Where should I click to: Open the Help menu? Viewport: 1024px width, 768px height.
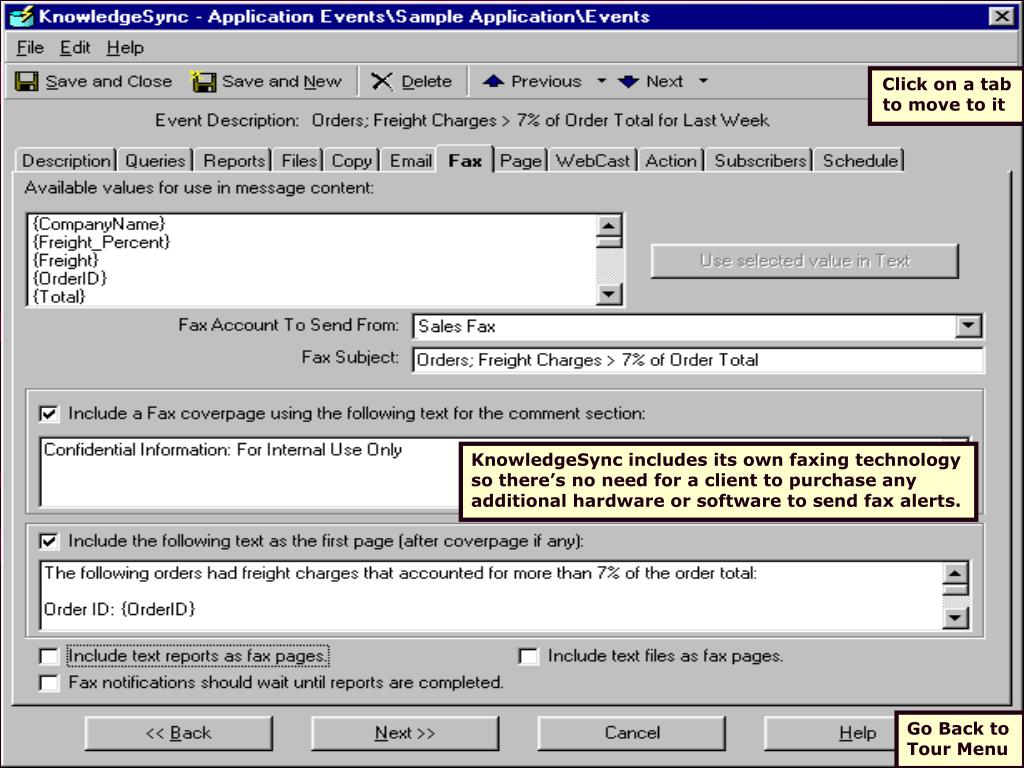(125, 48)
